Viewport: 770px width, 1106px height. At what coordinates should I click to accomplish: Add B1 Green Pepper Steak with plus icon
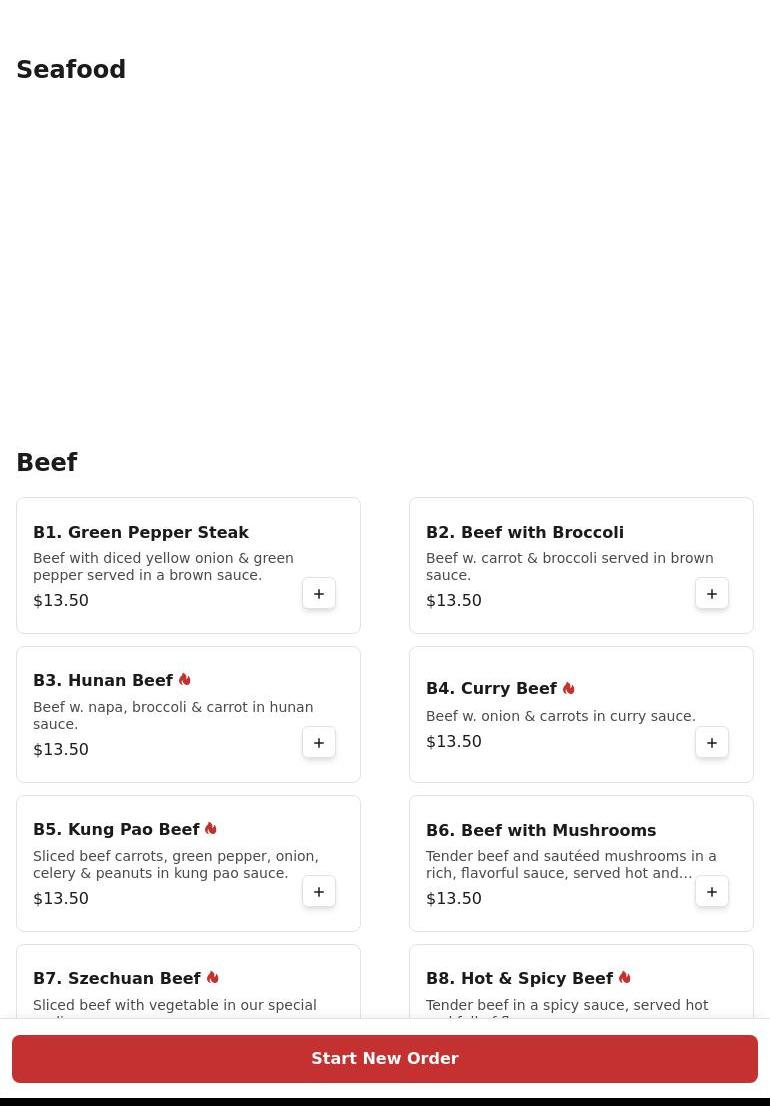coord(319,594)
